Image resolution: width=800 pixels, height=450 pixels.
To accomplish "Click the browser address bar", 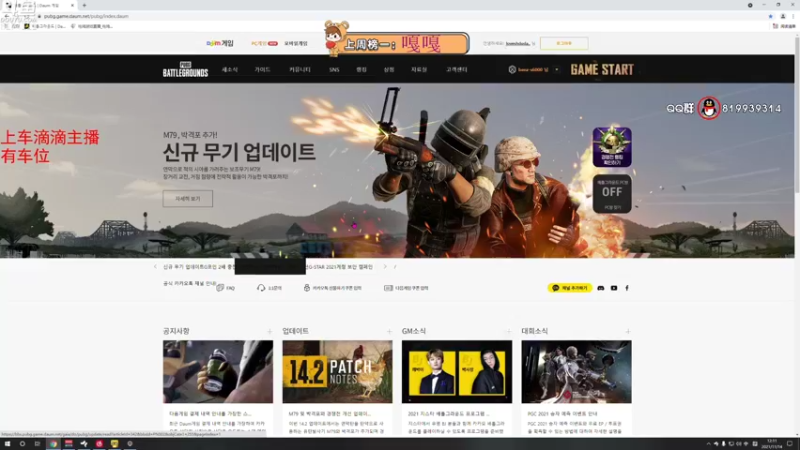I will click(x=398, y=16).
